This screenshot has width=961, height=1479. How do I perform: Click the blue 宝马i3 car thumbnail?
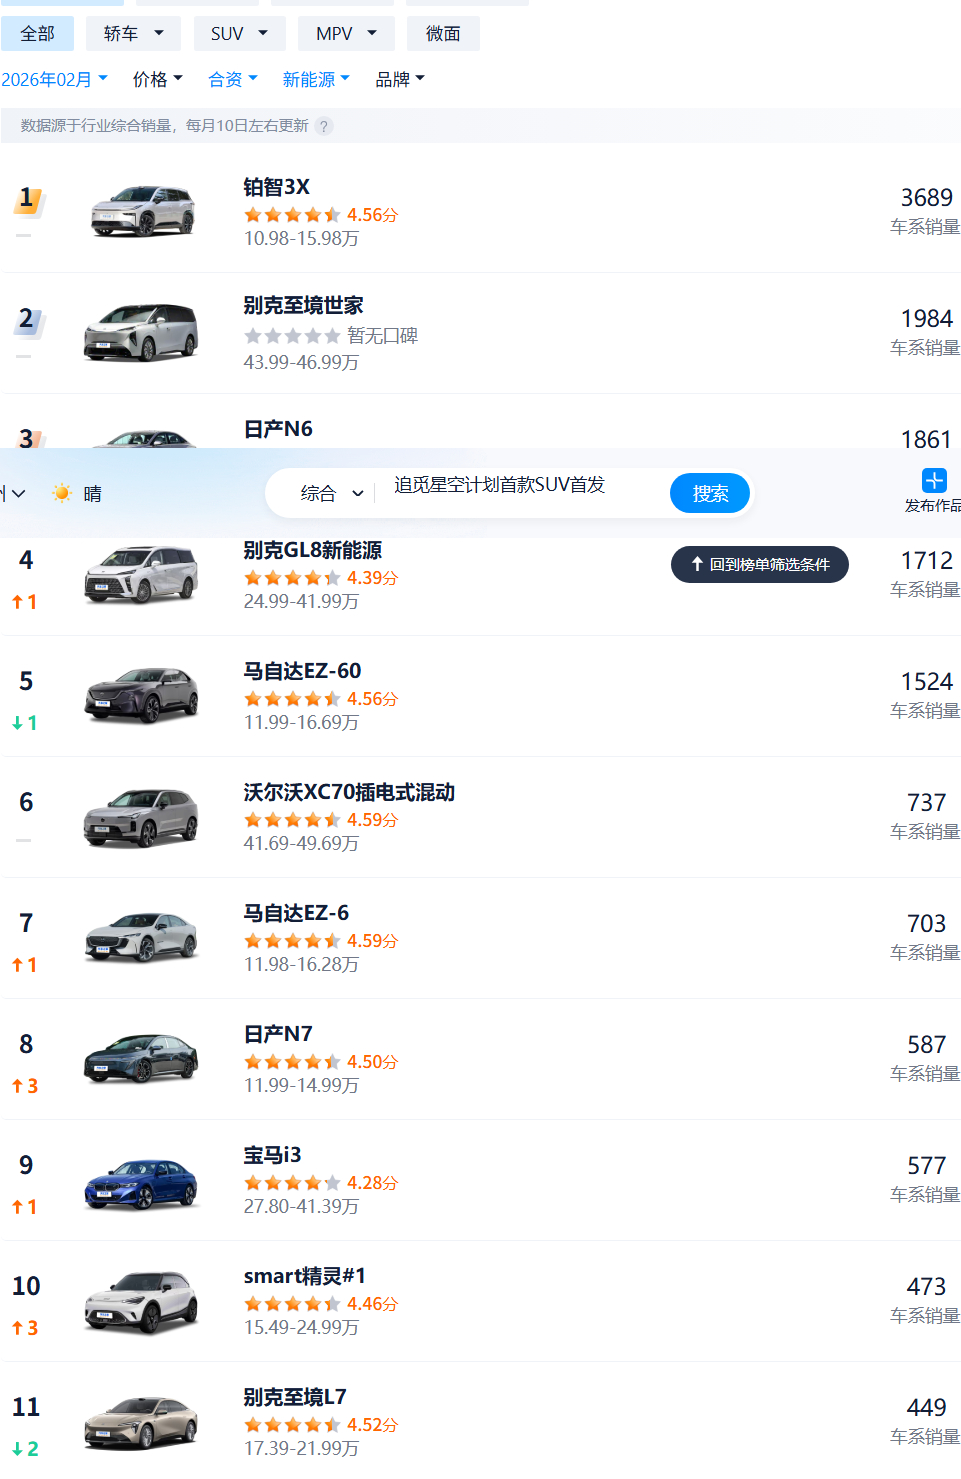[141, 1184]
